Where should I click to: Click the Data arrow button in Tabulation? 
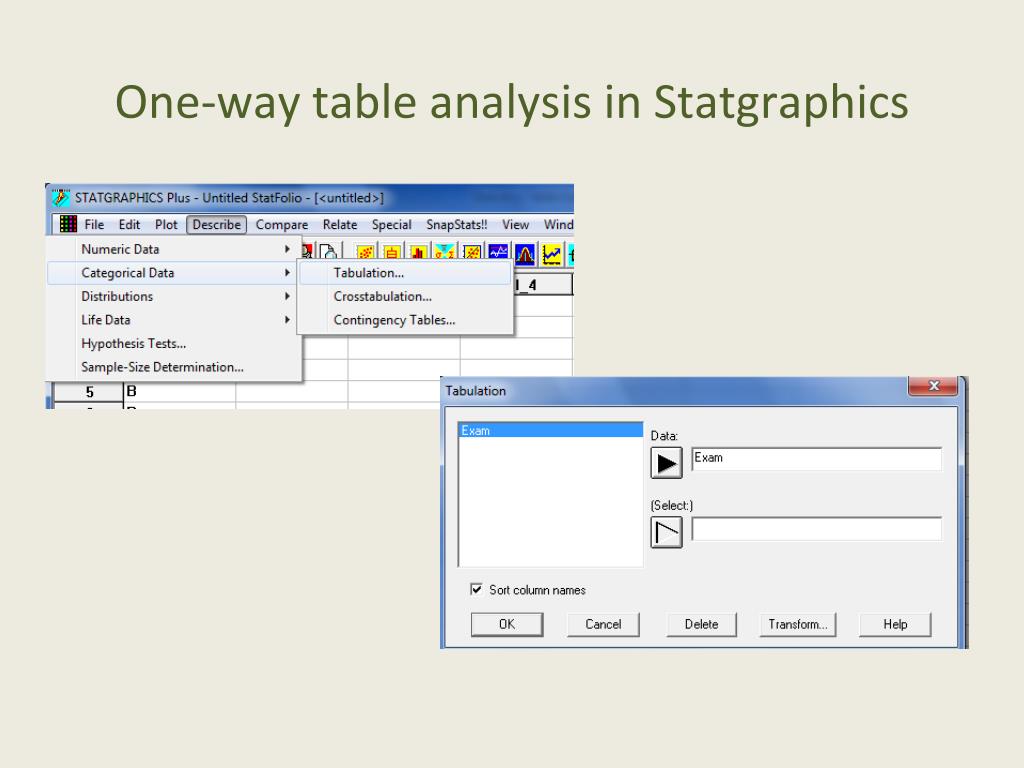point(666,463)
